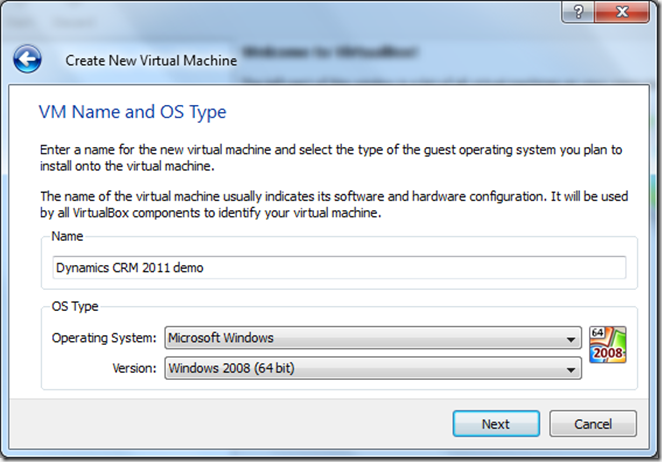The width and height of the screenshot is (662, 462).
Task: Click the Create New Virtual Machine title
Action: click(151, 60)
